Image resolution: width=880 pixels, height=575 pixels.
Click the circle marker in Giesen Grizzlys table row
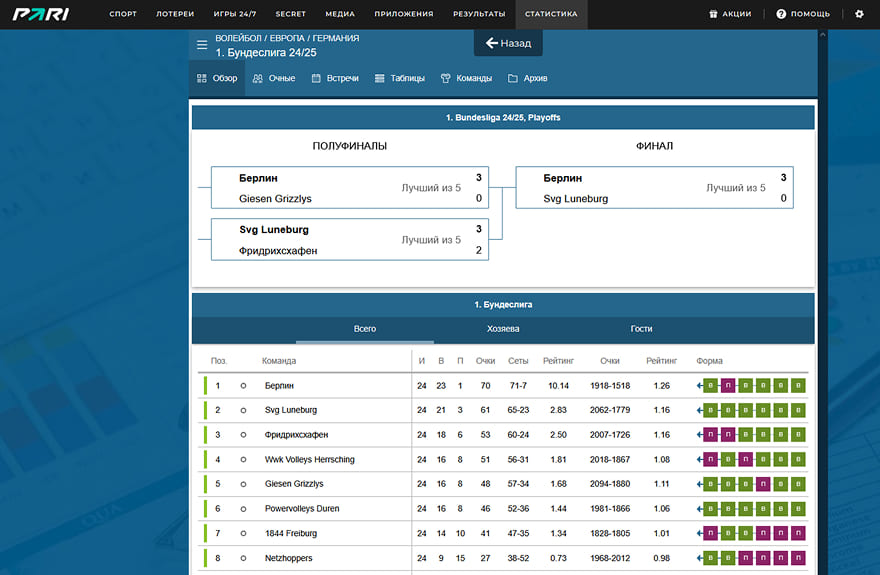point(243,484)
